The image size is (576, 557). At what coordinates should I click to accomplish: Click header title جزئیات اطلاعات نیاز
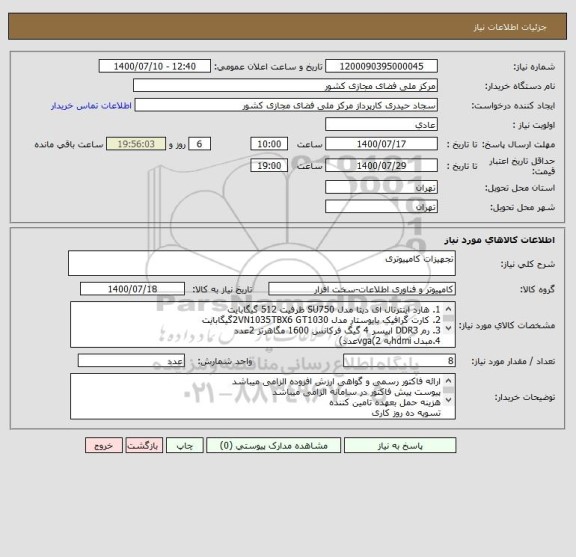click(510, 27)
